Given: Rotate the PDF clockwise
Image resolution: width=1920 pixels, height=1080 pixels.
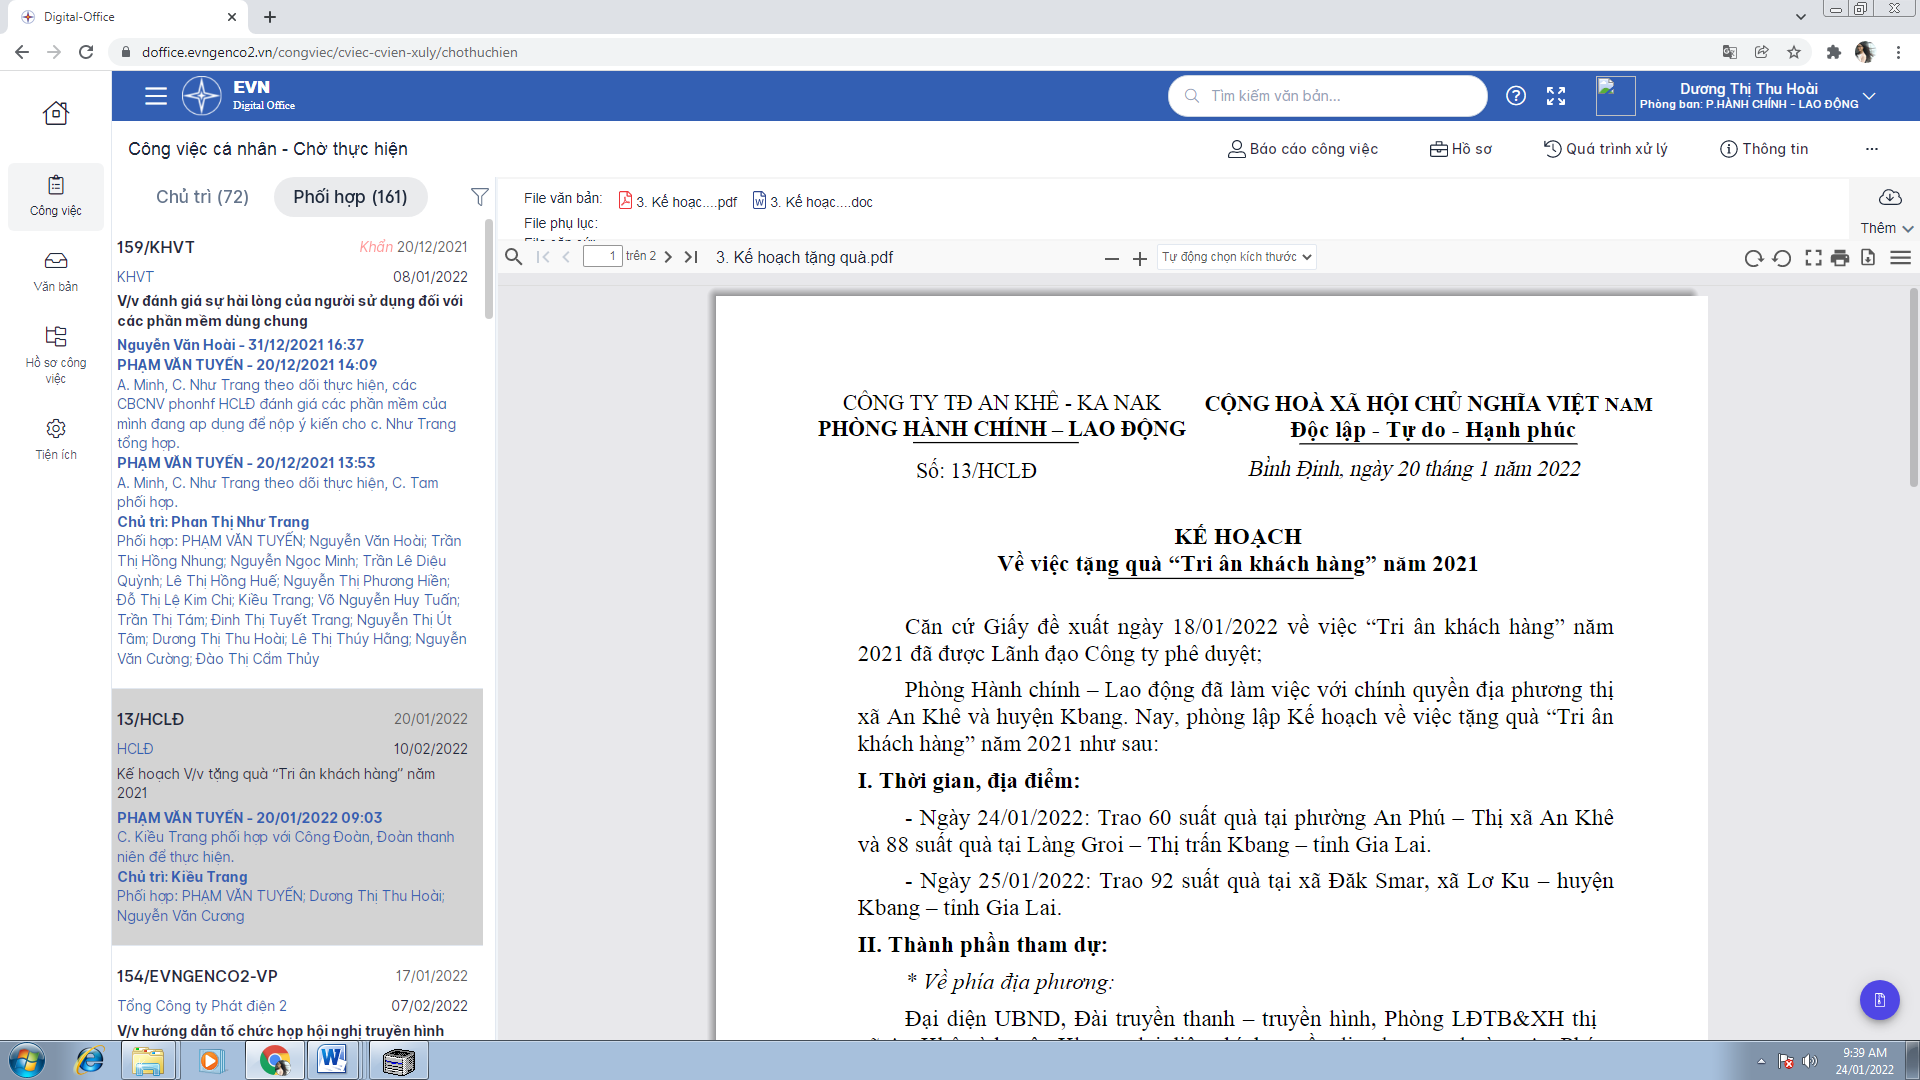Looking at the screenshot, I should 1753,258.
